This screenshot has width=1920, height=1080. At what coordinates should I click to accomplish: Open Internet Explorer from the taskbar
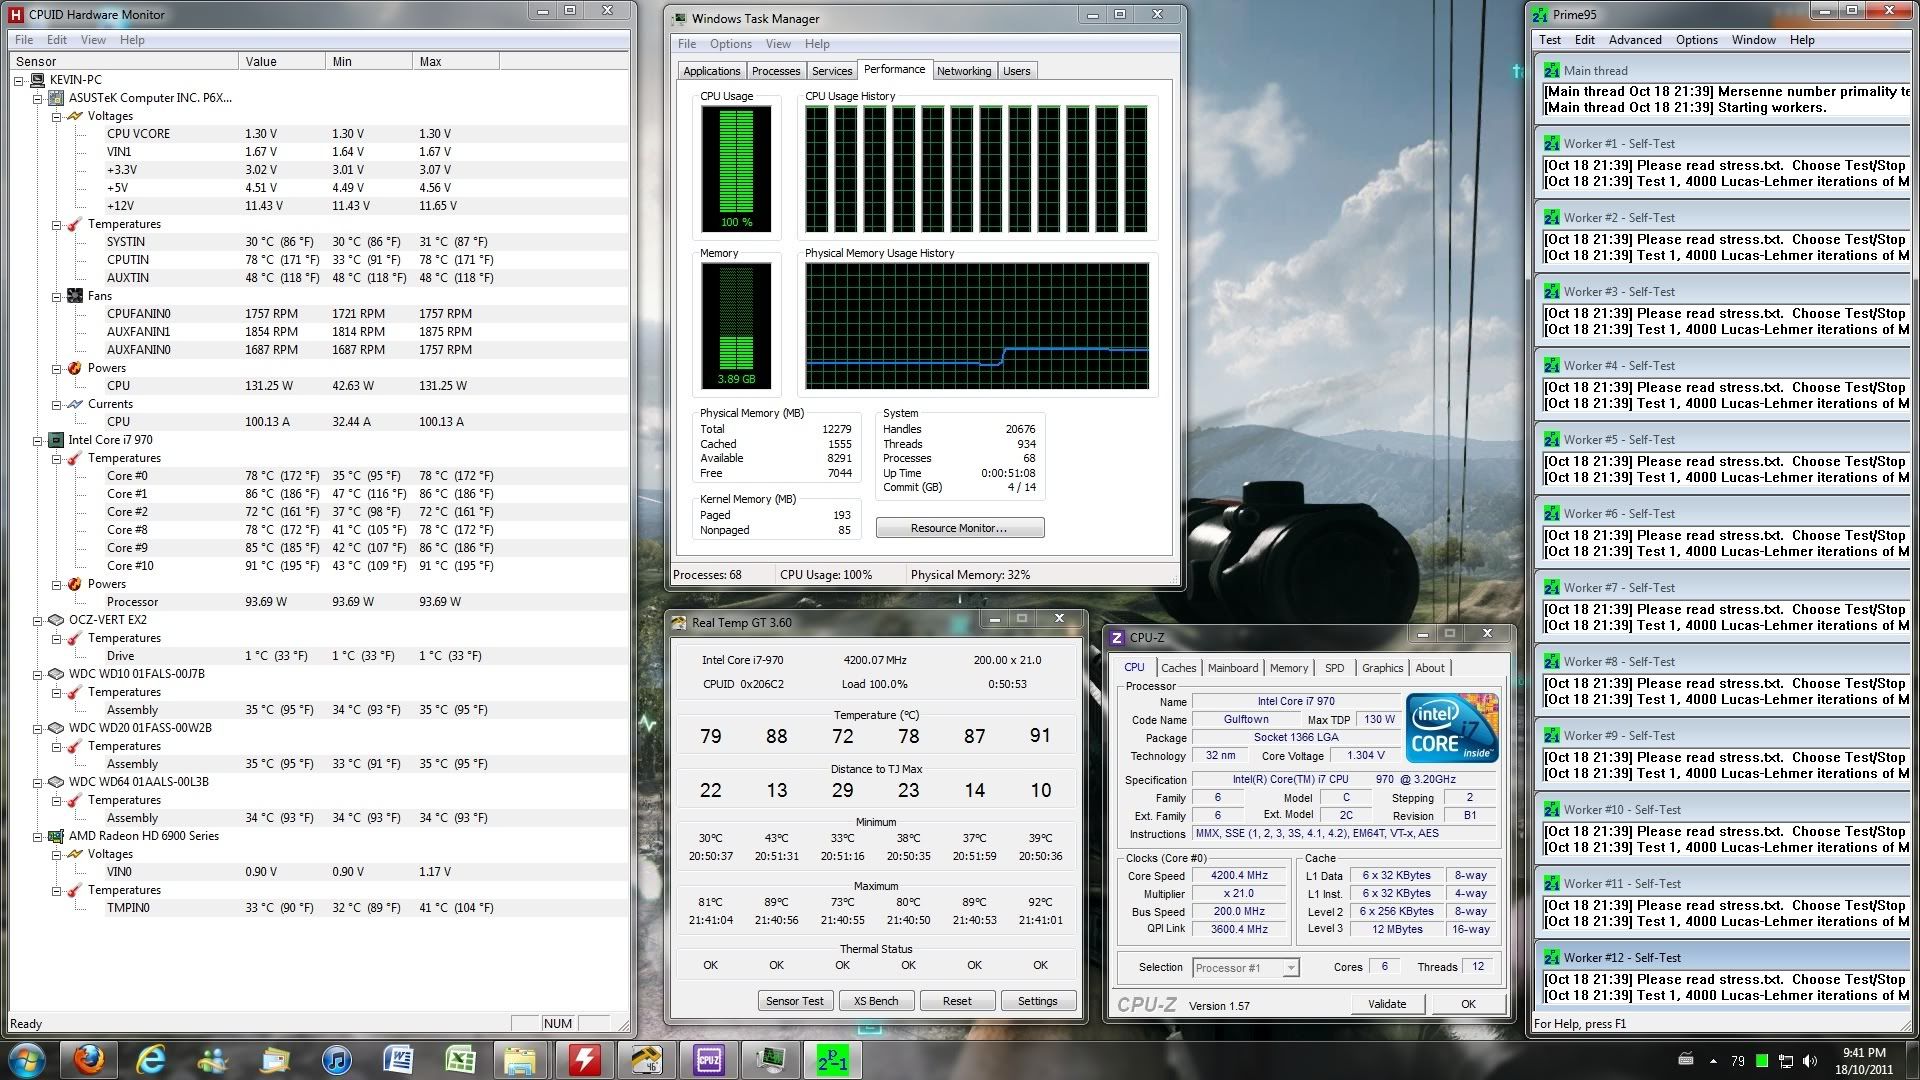(151, 1059)
